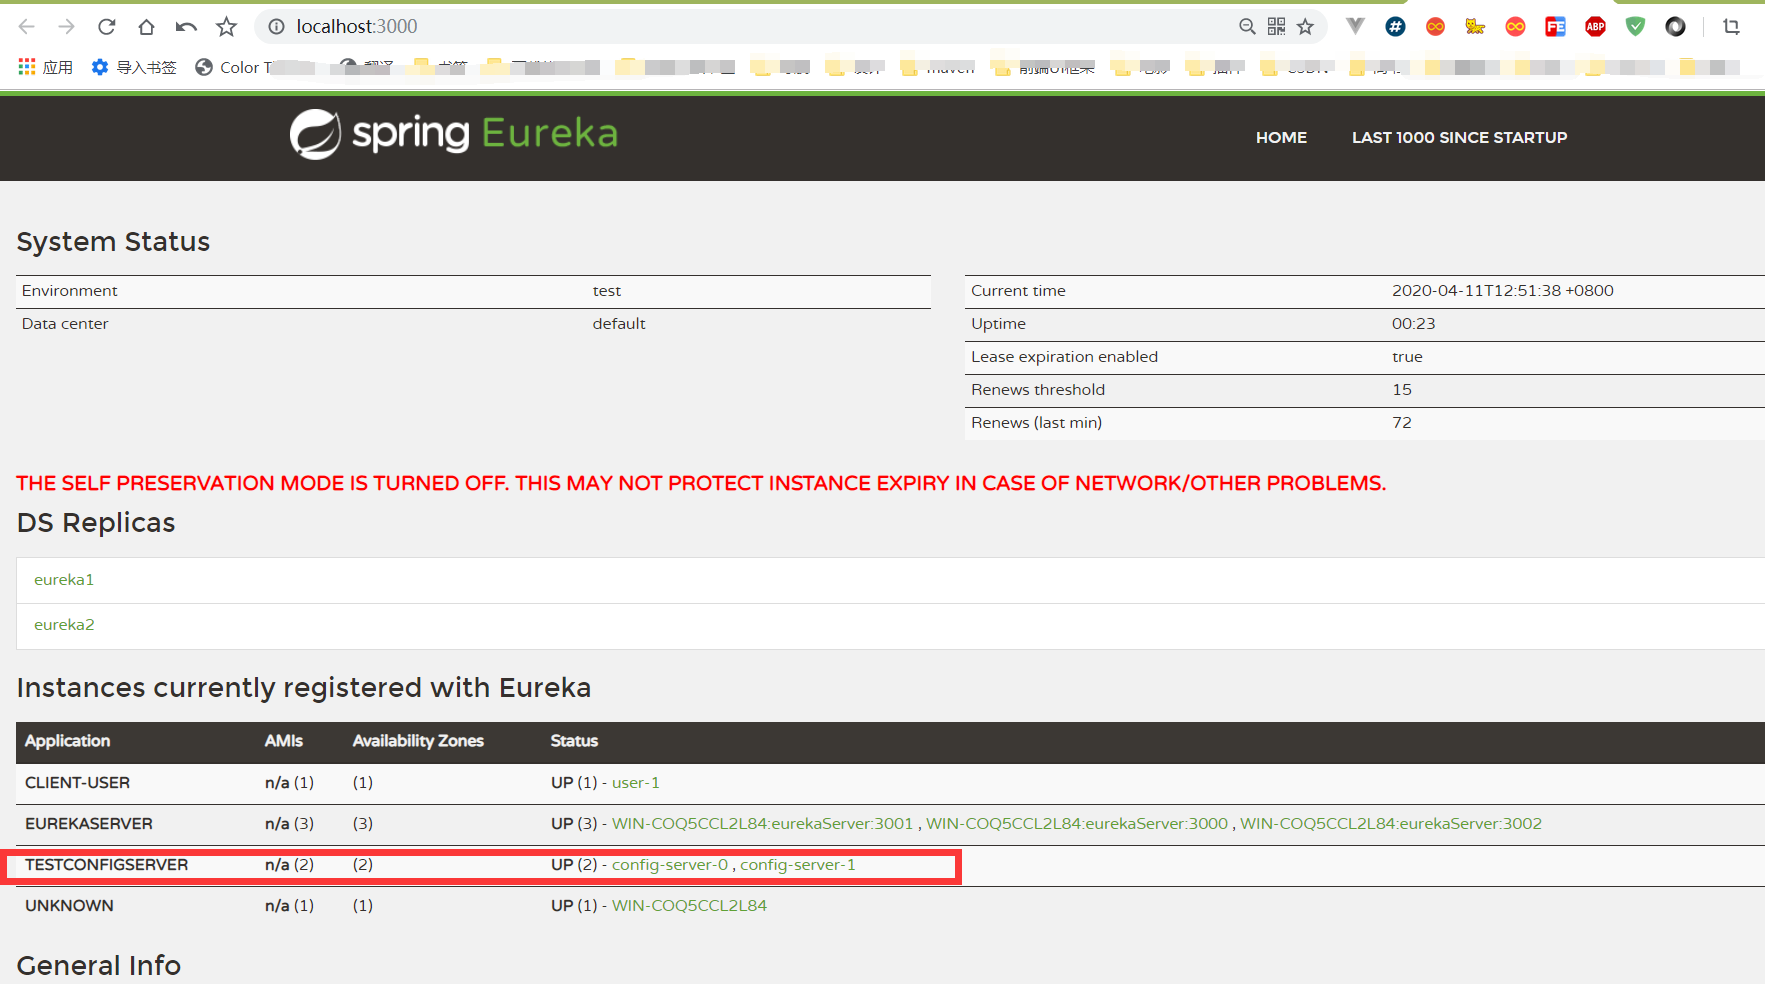Open the config-server-0 instance link

[x=670, y=865]
